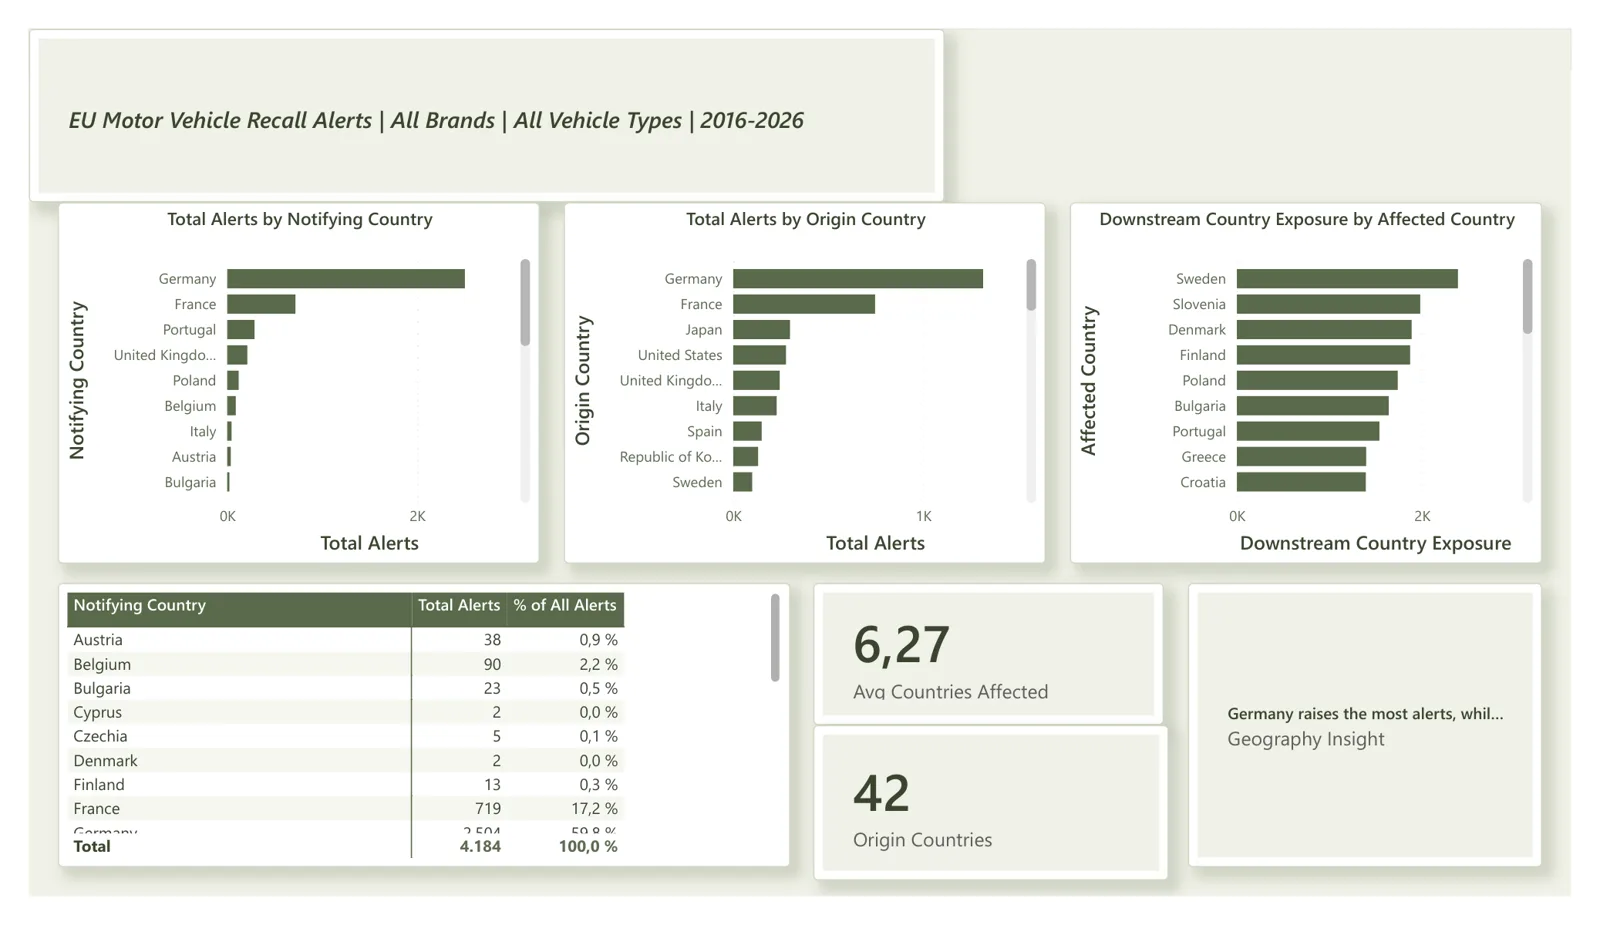1600x925 pixels.
Task: Click the alerts table vertical scrollbar
Action: 775,638
